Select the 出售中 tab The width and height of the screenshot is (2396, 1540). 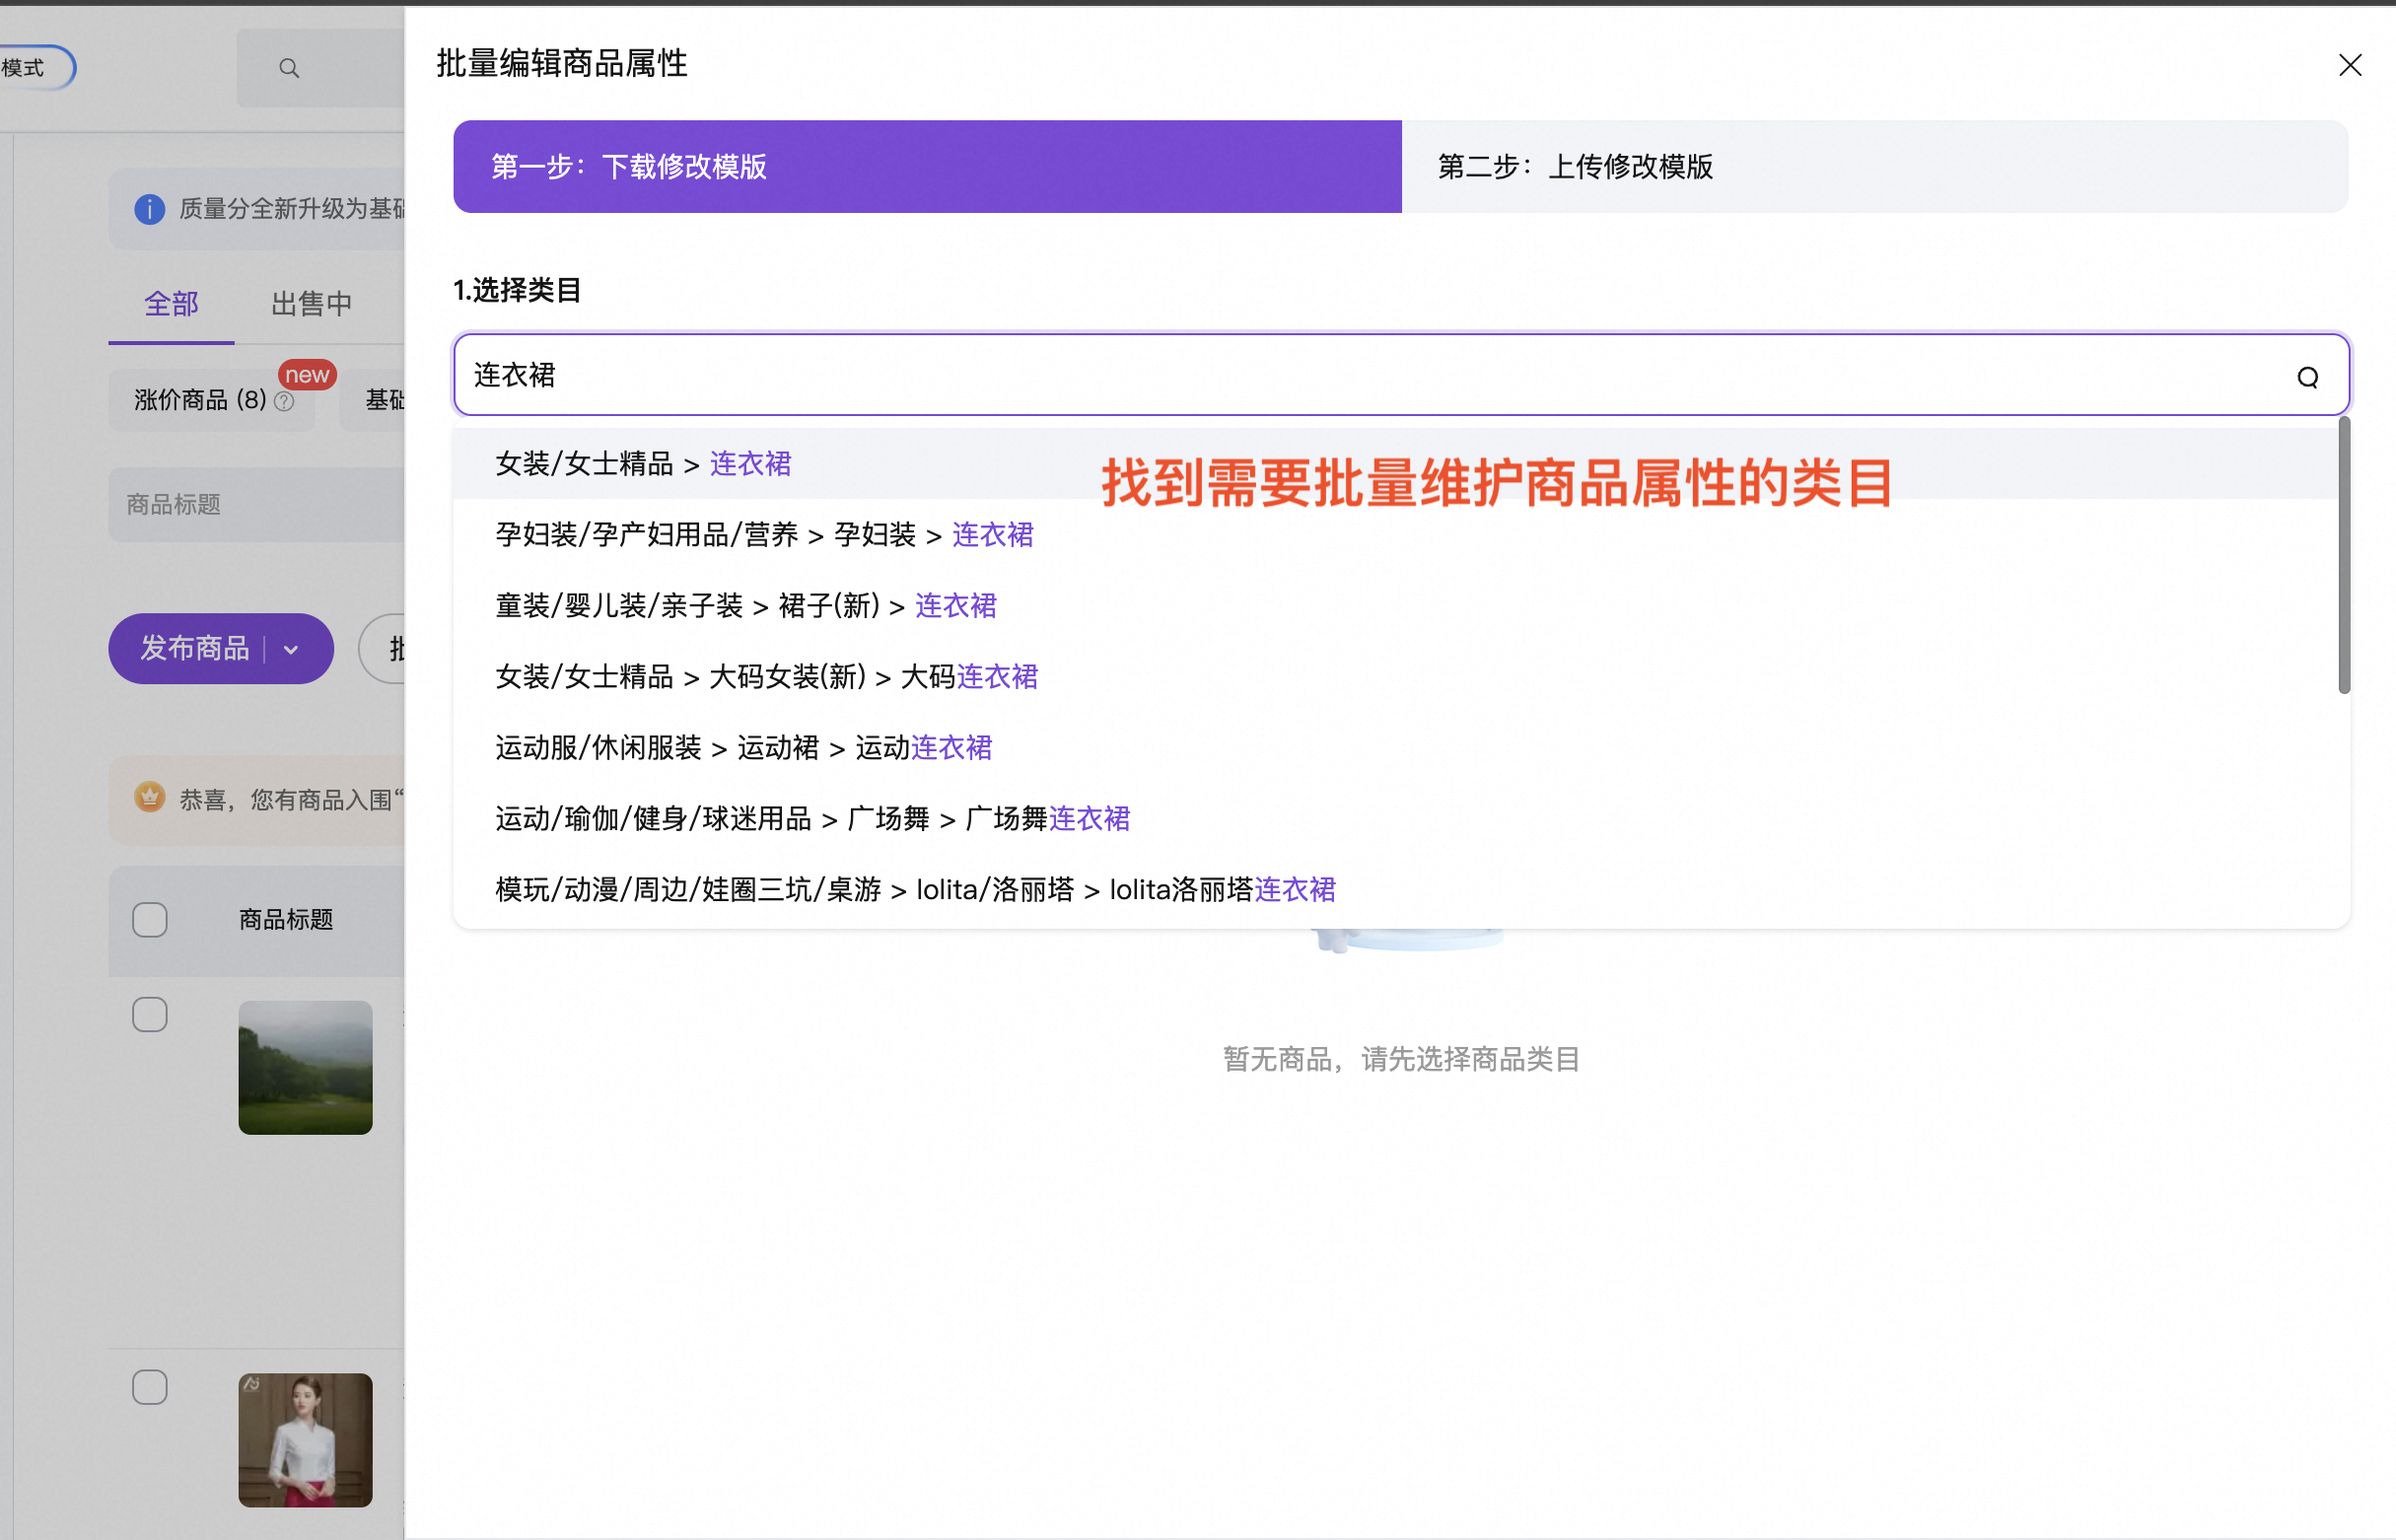point(312,304)
